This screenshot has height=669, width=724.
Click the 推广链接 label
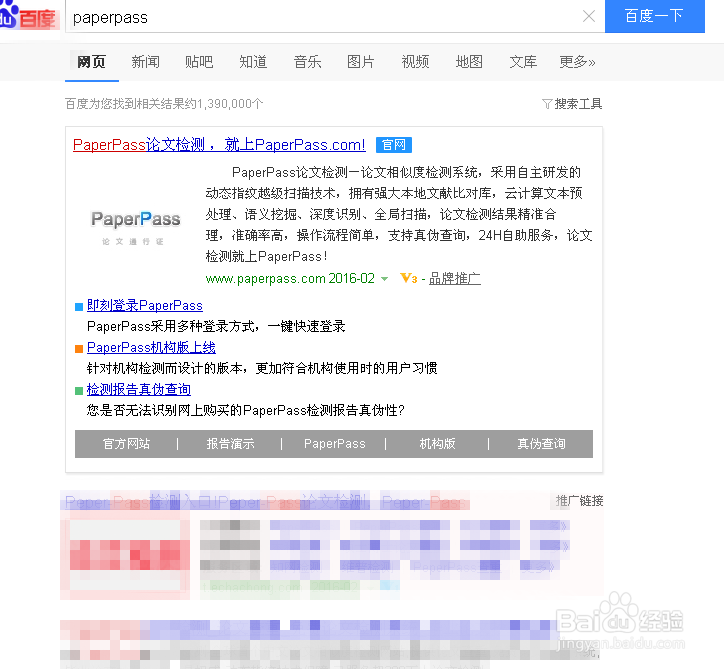pos(579,501)
